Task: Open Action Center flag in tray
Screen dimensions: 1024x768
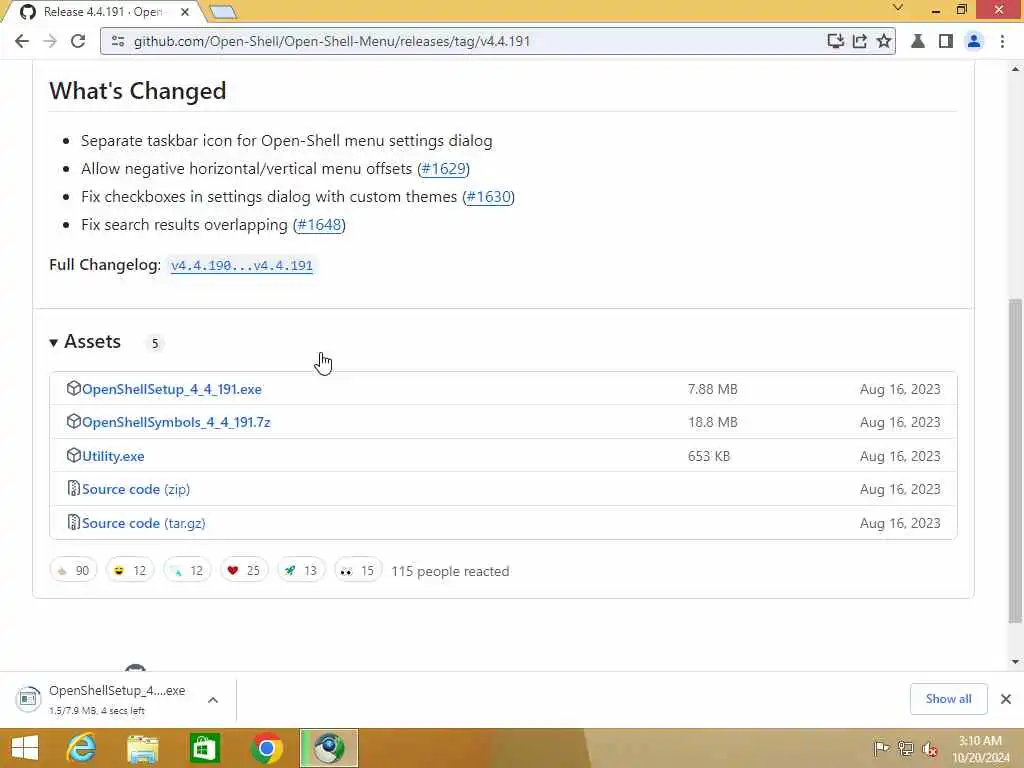Action: tap(881, 748)
